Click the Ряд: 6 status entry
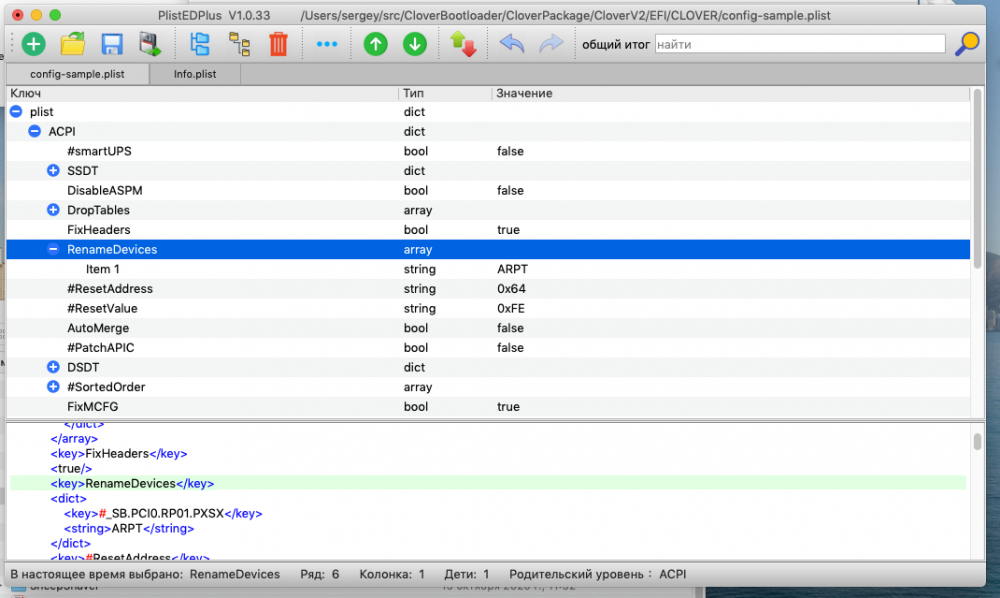Viewport: 1000px width, 598px height. point(320,574)
